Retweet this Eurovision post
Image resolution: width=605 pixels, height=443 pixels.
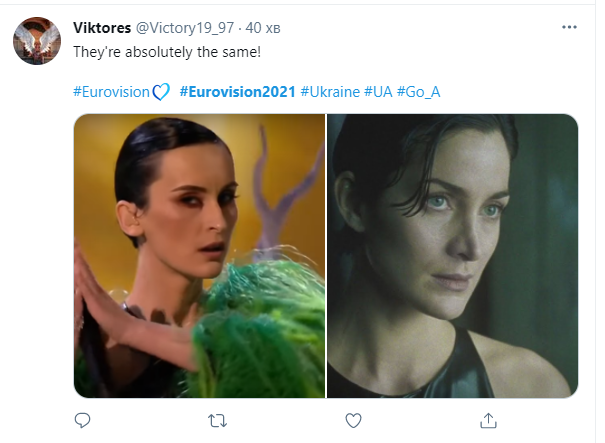(217, 421)
